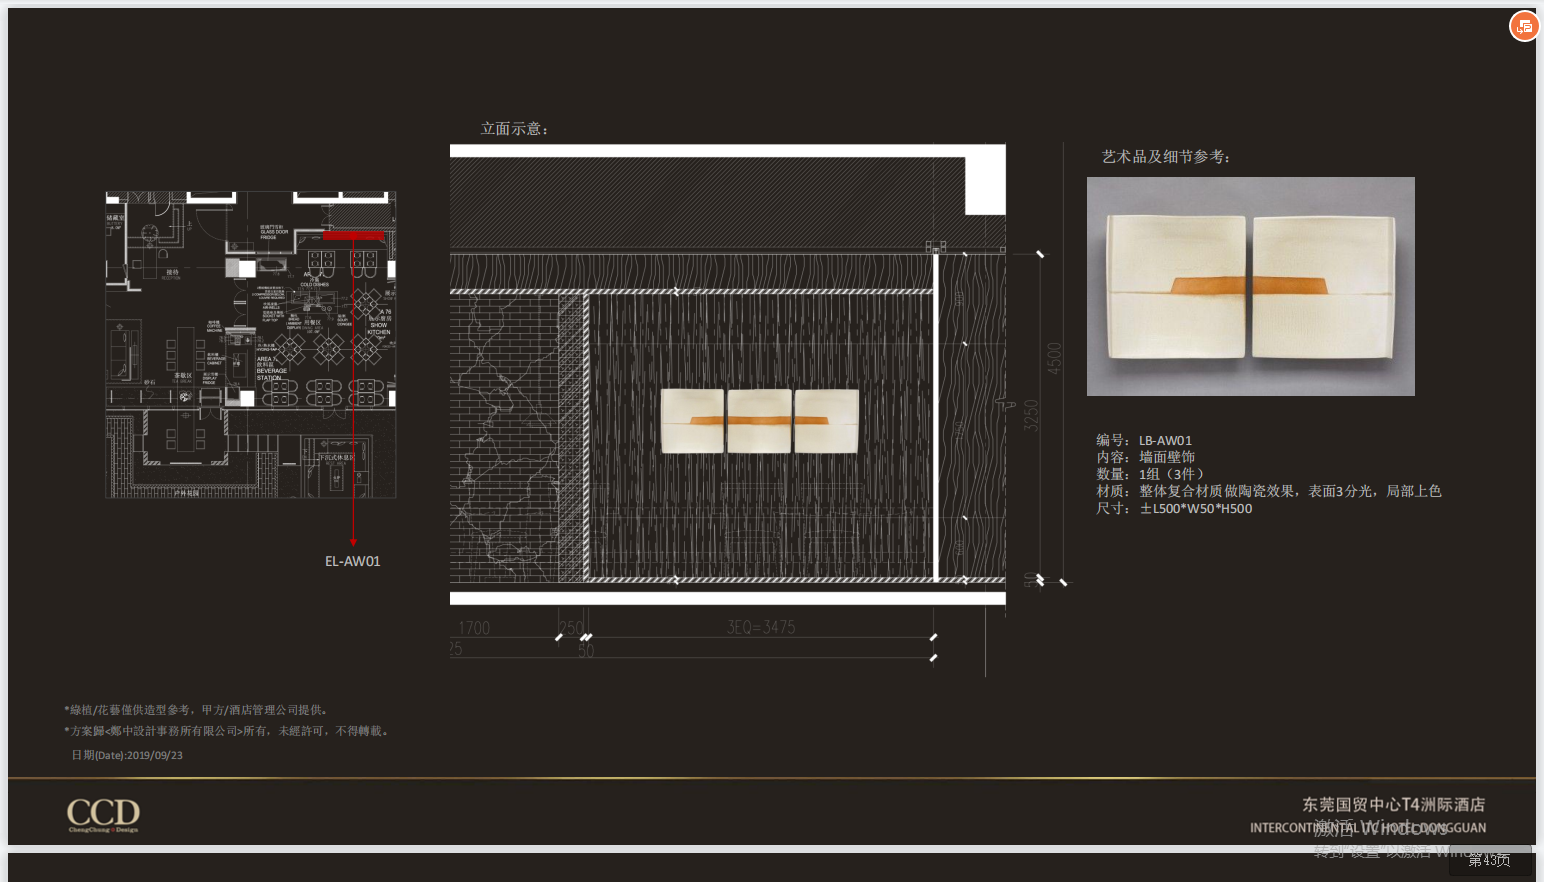Click the floor plan thumbnail
1544x882 pixels.
(x=251, y=345)
